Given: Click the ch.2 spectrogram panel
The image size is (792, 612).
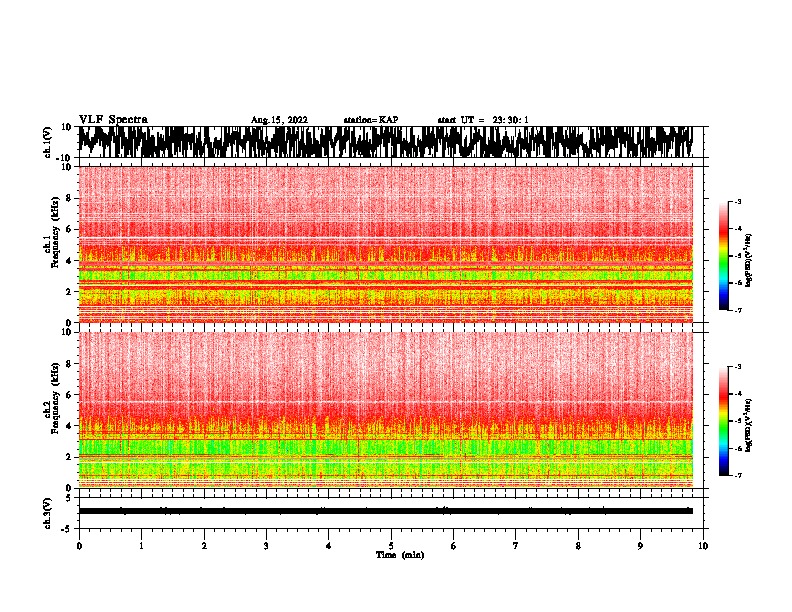Looking at the screenshot, I should pos(385,410).
